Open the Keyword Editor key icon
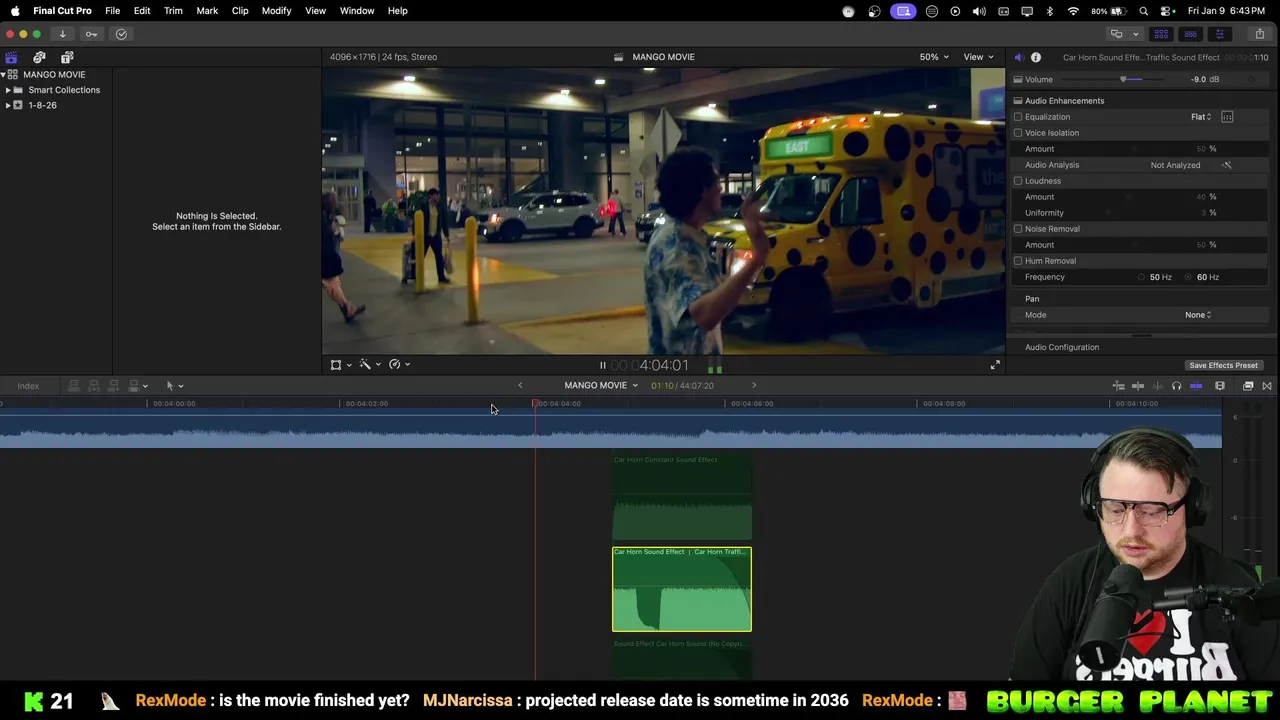1280x720 pixels. [x=91, y=34]
